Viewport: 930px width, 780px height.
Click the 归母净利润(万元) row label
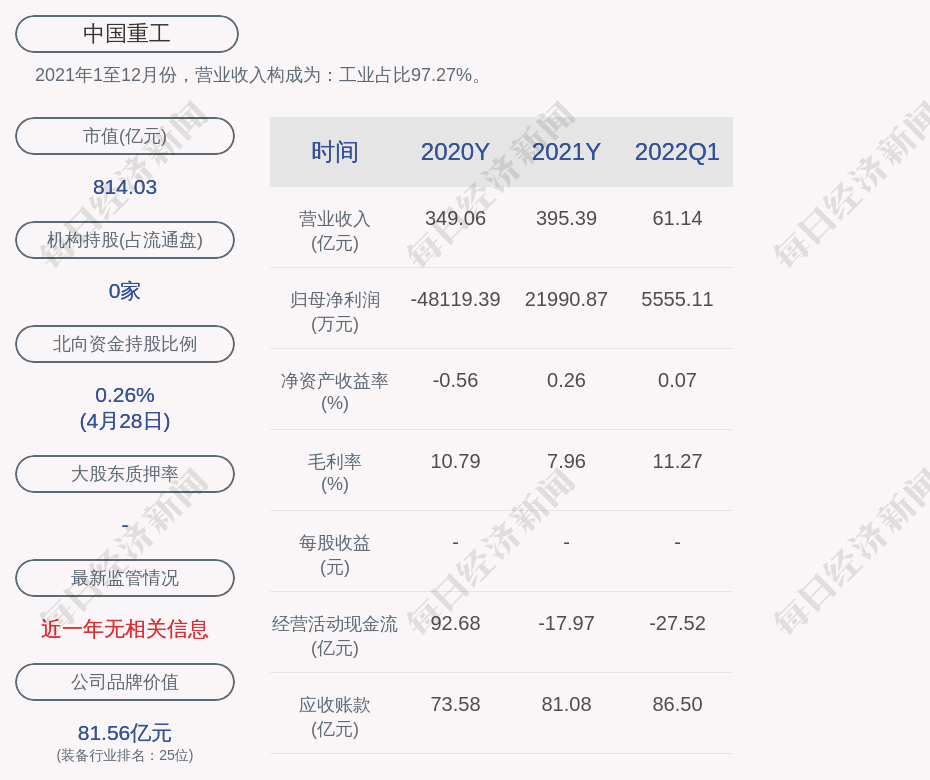click(x=335, y=311)
